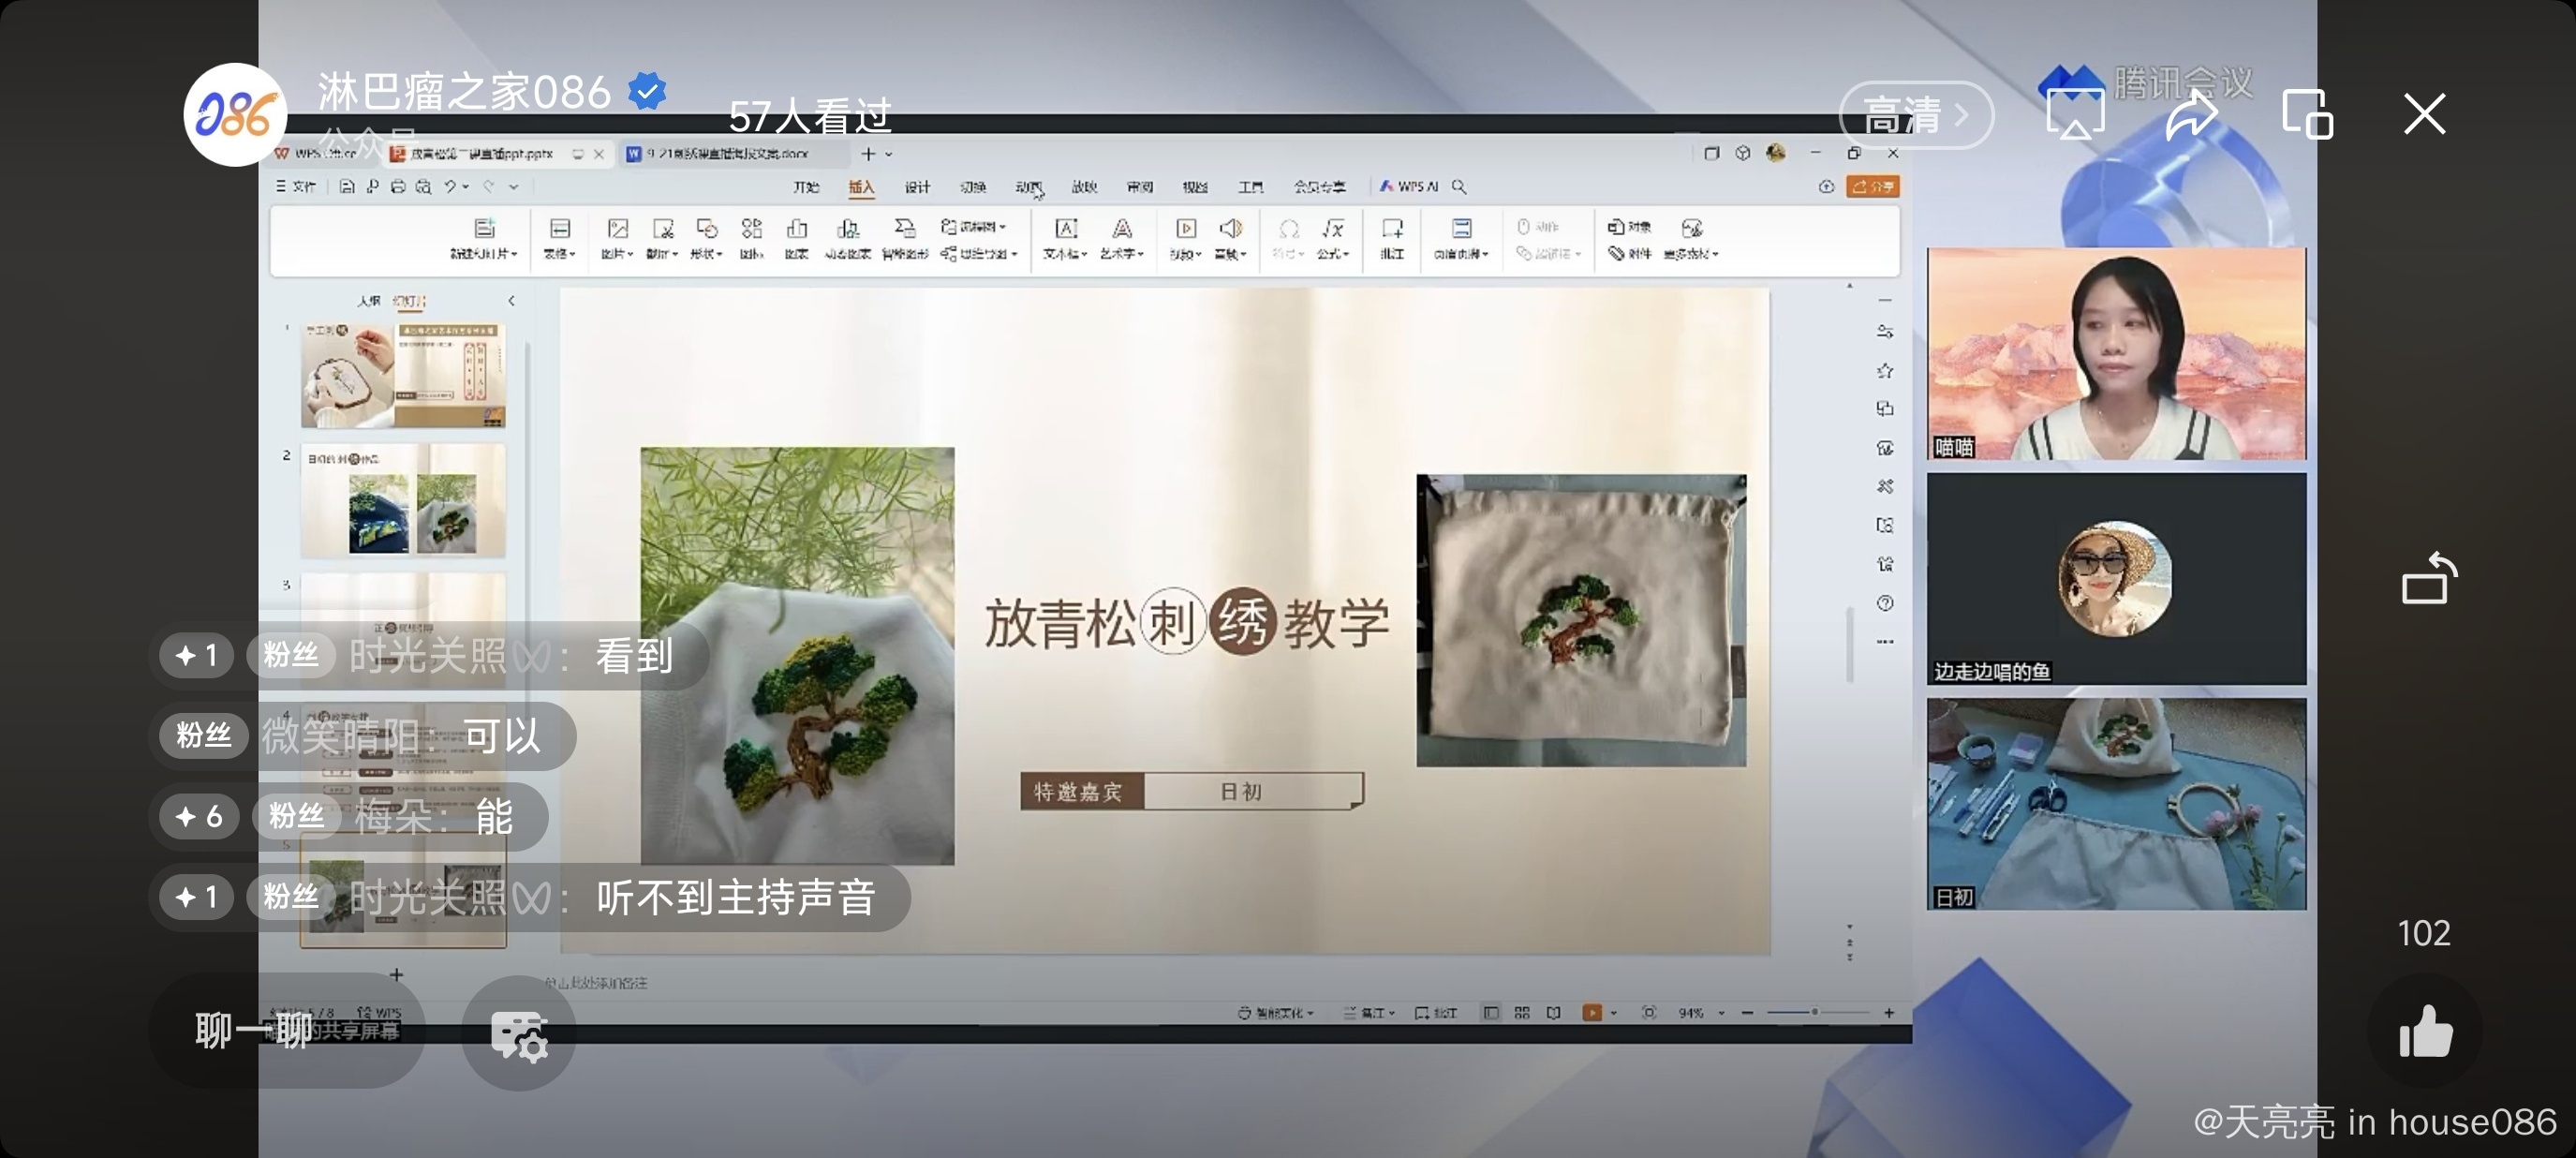Switch to the 设计 ribbon tab
Screen dimensions: 2576x1158
(917, 187)
